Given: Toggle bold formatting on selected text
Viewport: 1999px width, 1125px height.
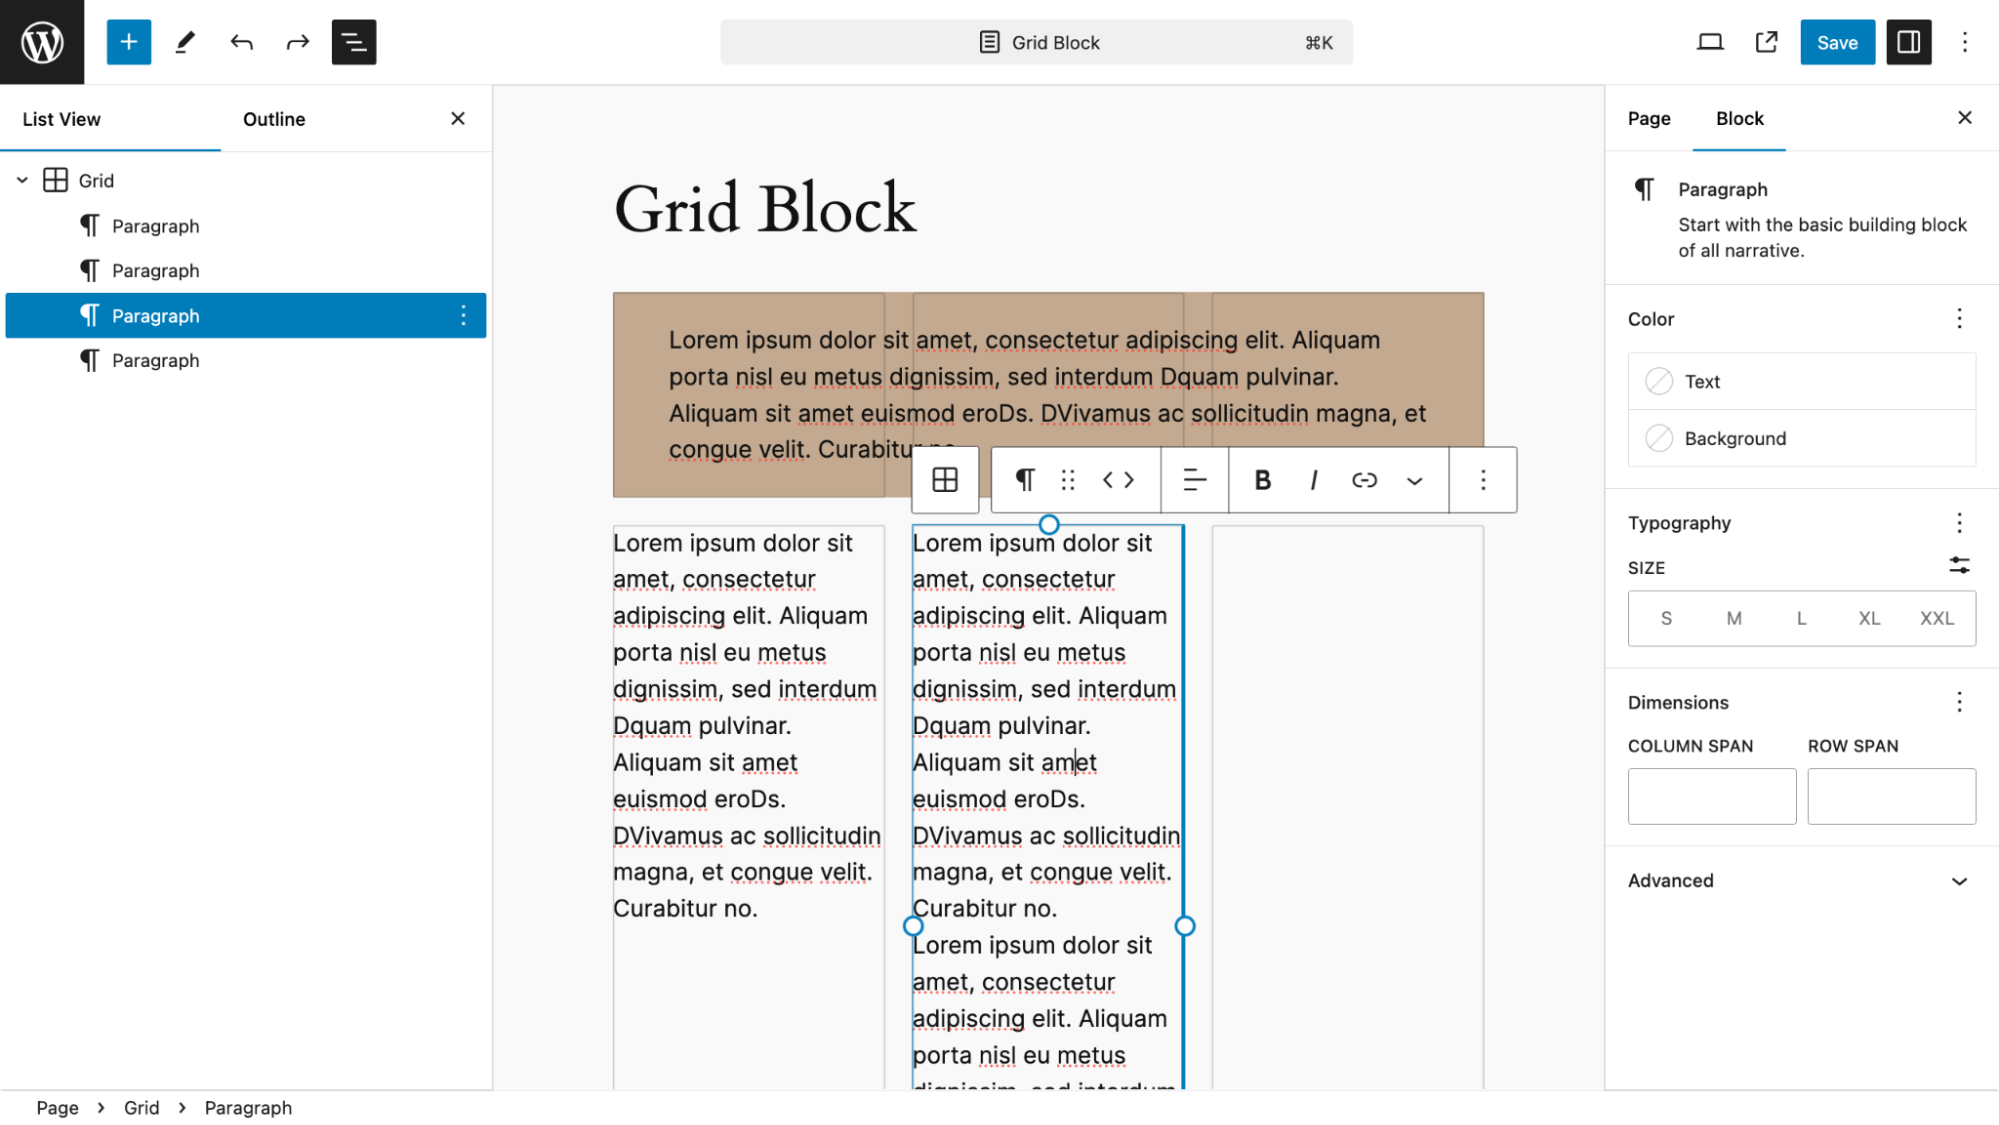Looking at the screenshot, I should pos(1262,479).
